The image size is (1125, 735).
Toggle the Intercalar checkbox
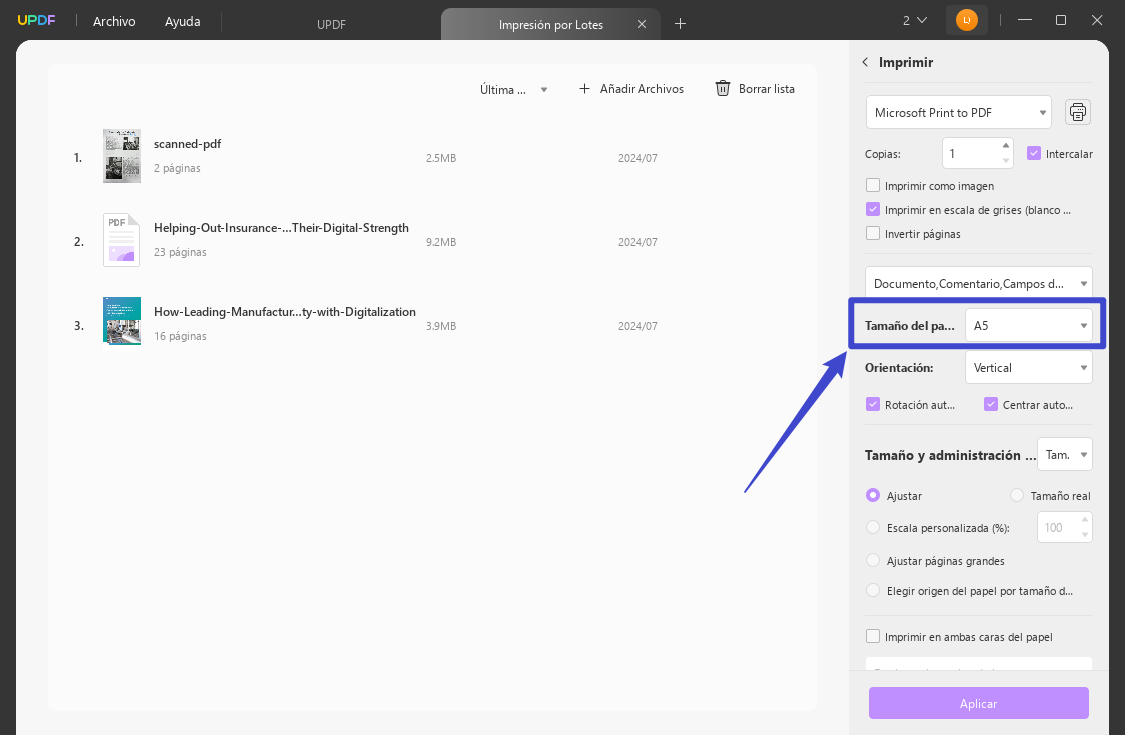[x=1035, y=154]
